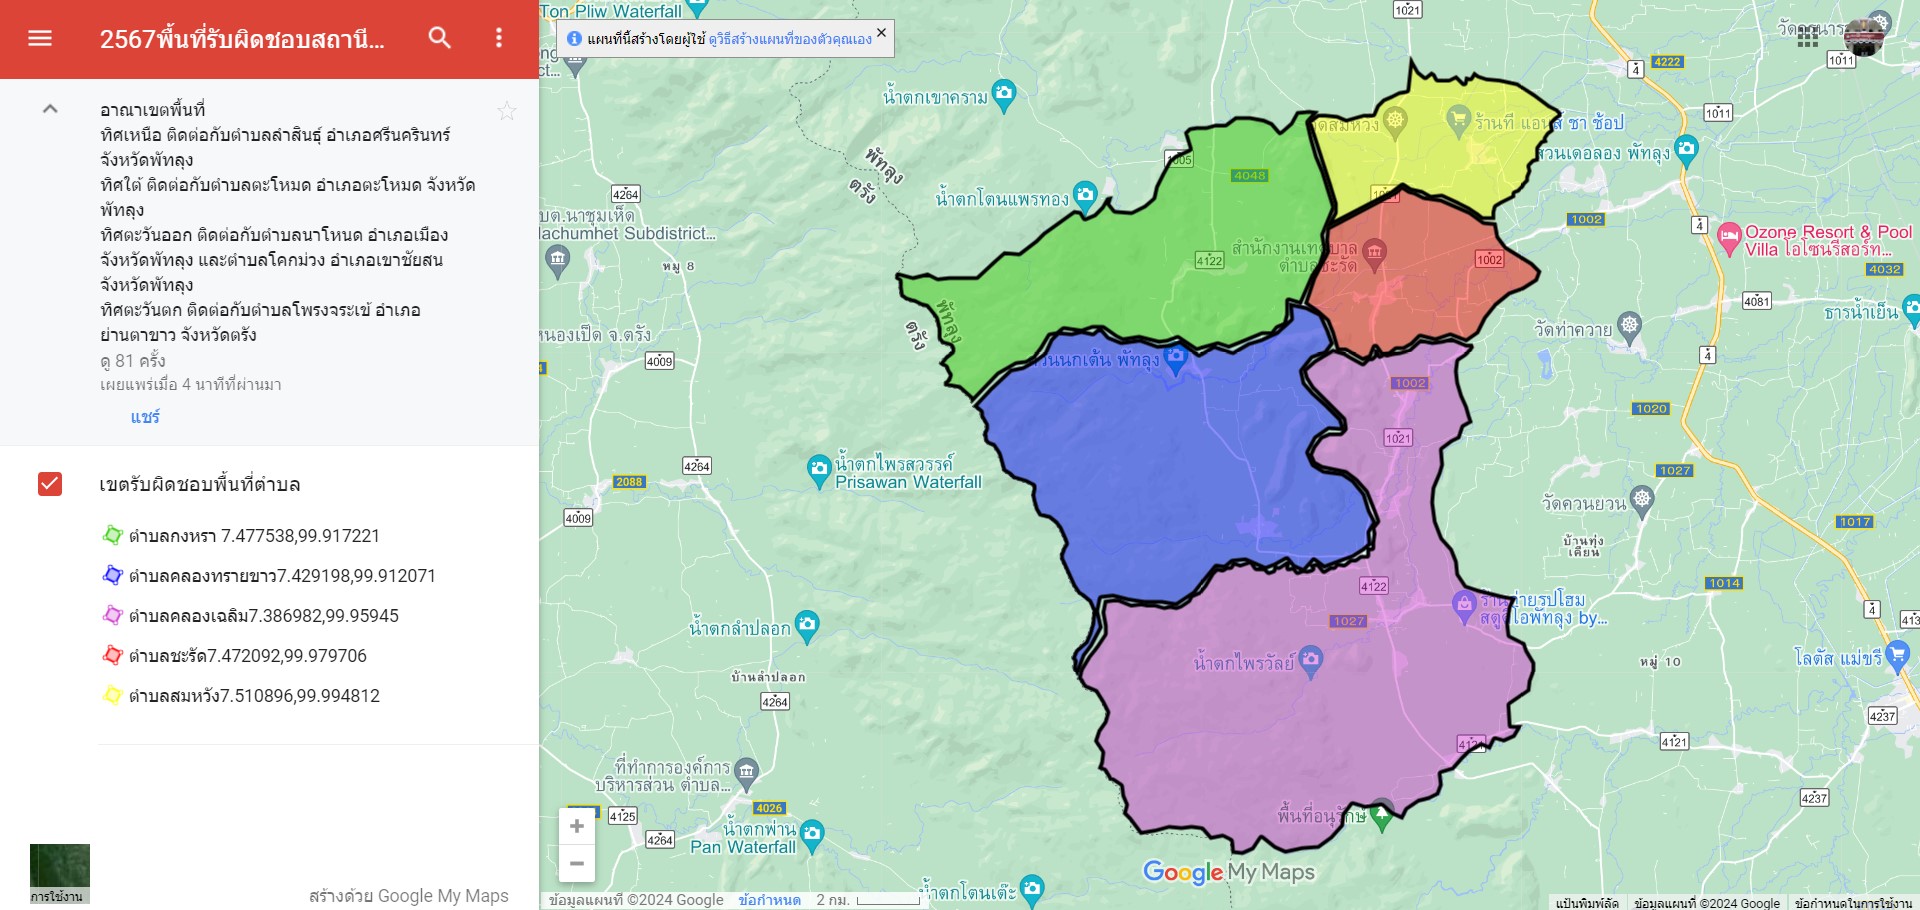Uncheck the เขตรับผิดชอบพื้นที่ตำบล layer checkbox
This screenshot has height=910, width=1920.
50,484
